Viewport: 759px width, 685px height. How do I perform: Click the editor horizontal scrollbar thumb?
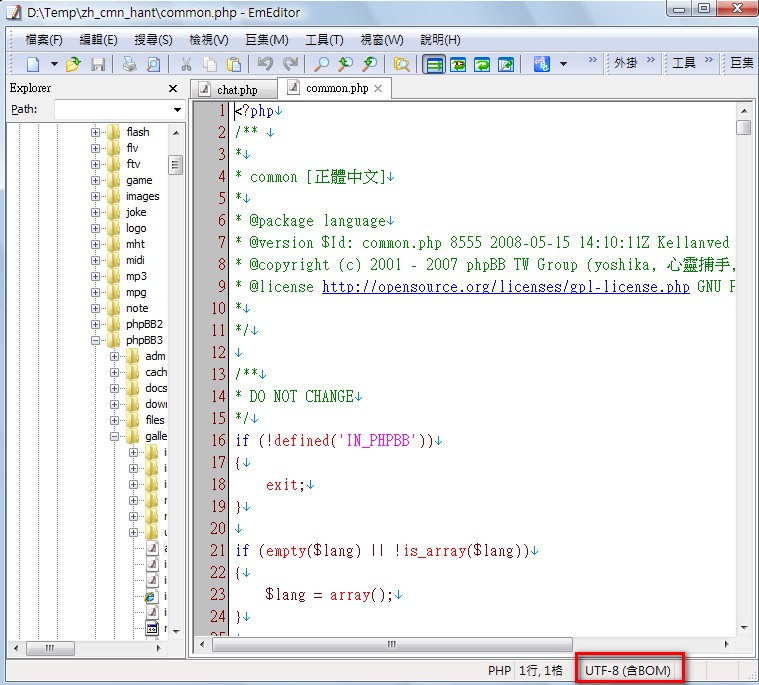392,644
